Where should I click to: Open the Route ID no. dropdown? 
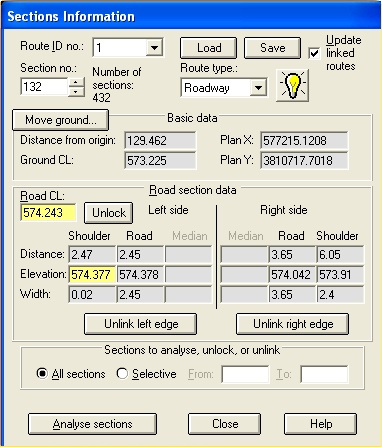154,48
